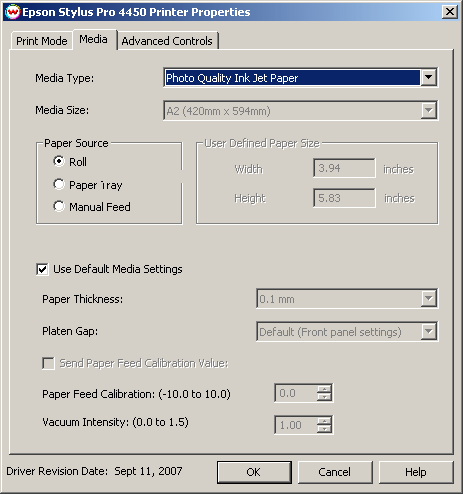Select Manual Feed paper source
Screen dimensions: 463x494
tap(59, 206)
